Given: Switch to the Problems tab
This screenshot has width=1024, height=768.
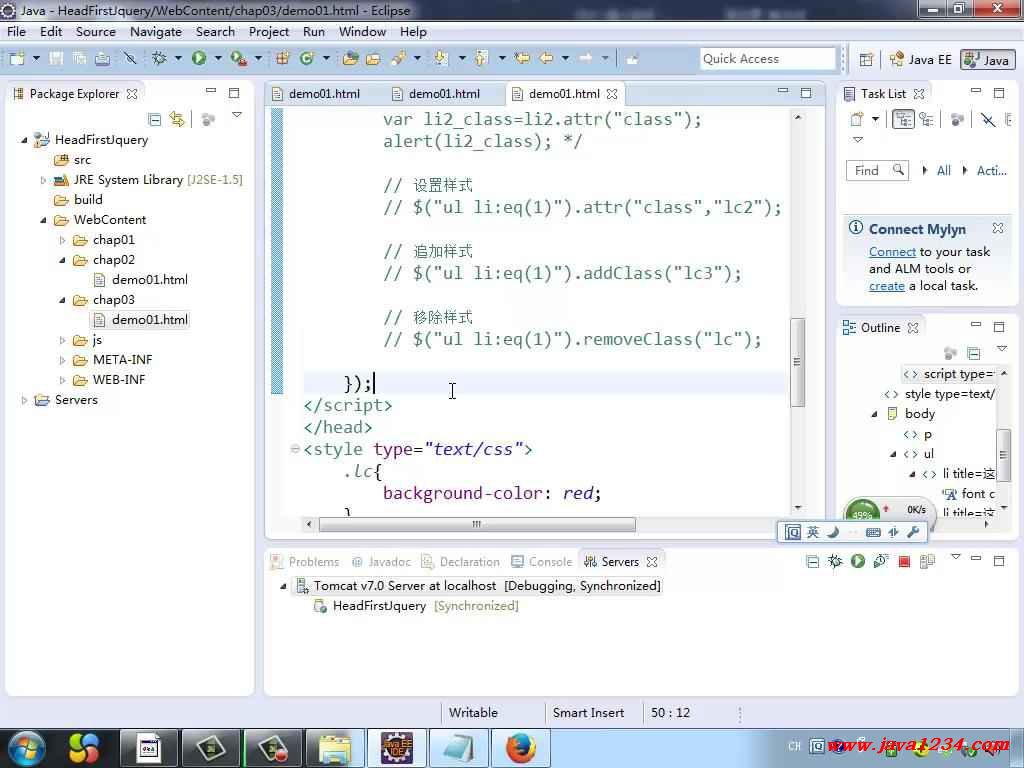Looking at the screenshot, I should (x=305, y=562).
